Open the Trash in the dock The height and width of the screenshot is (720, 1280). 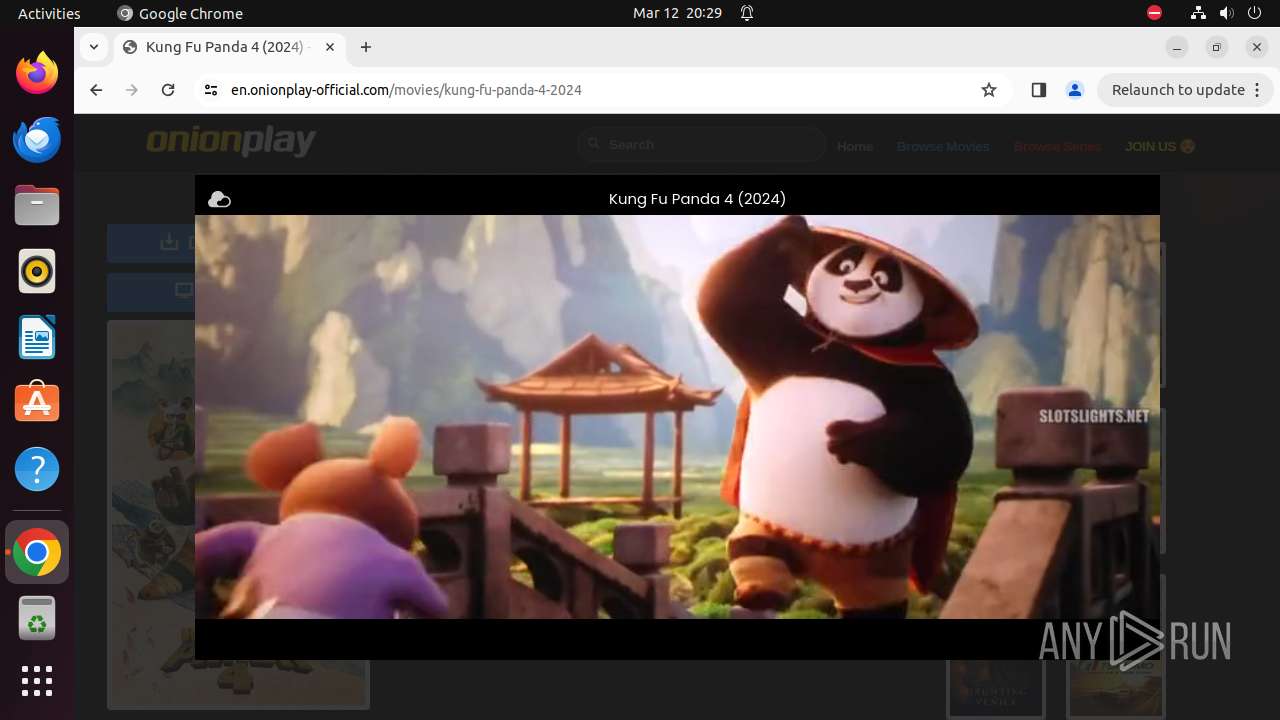37,618
